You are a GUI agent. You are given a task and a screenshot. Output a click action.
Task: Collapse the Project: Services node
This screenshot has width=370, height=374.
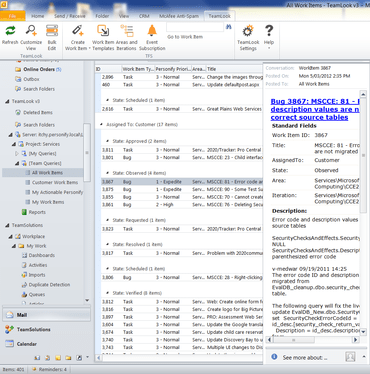14,144
